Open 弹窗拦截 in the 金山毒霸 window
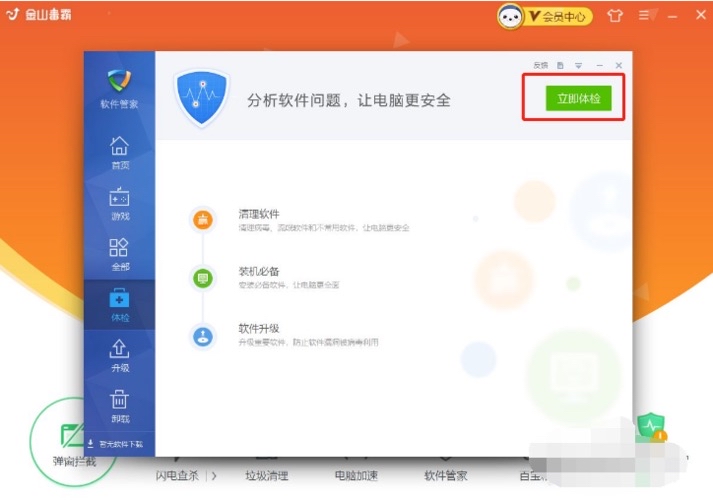 [x=74, y=443]
